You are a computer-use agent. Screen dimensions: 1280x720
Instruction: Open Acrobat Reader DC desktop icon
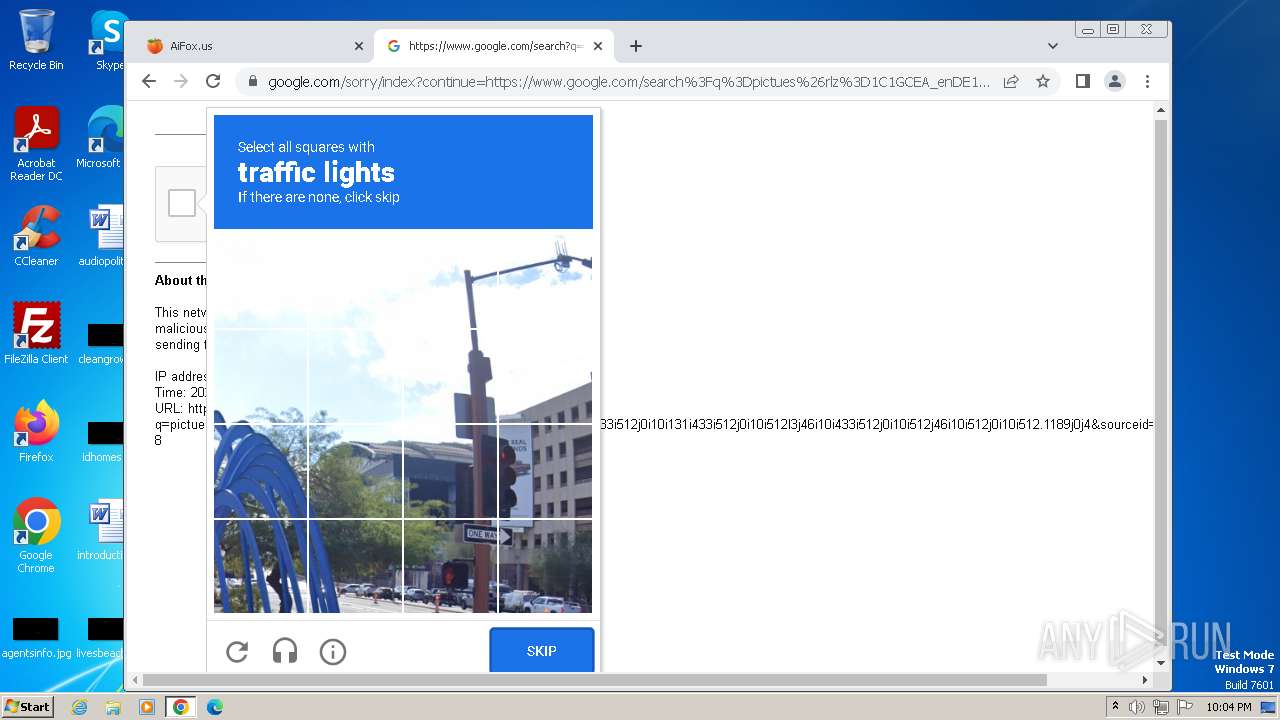(x=36, y=145)
